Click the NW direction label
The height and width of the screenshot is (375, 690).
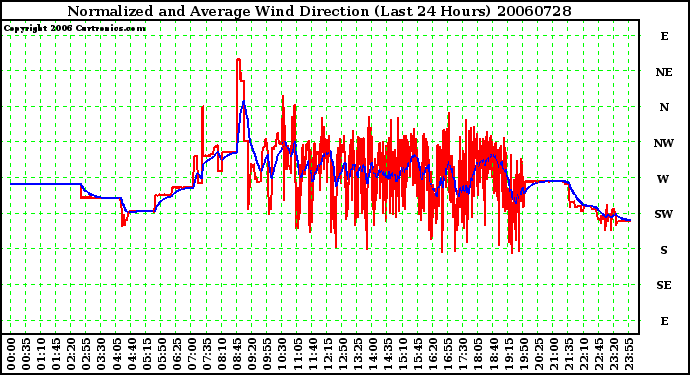click(x=664, y=143)
